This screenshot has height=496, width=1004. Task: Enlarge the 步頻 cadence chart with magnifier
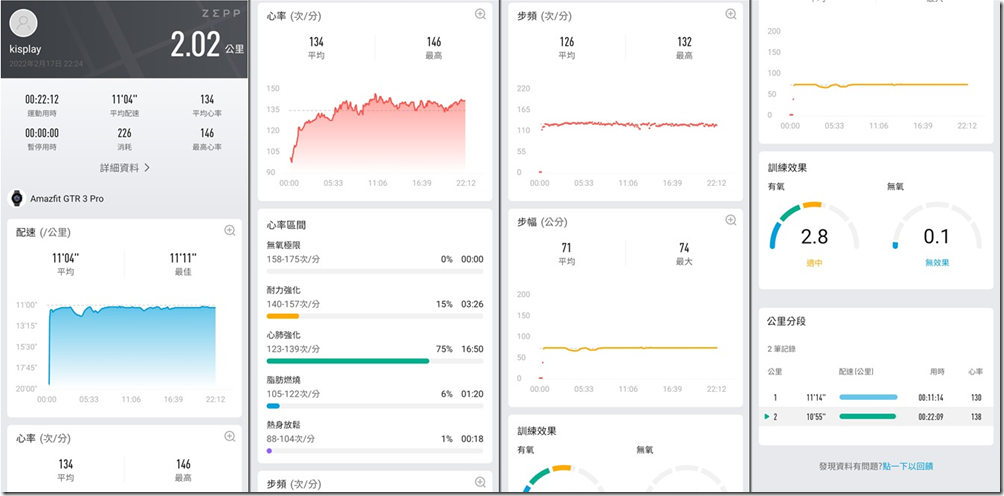click(x=731, y=15)
